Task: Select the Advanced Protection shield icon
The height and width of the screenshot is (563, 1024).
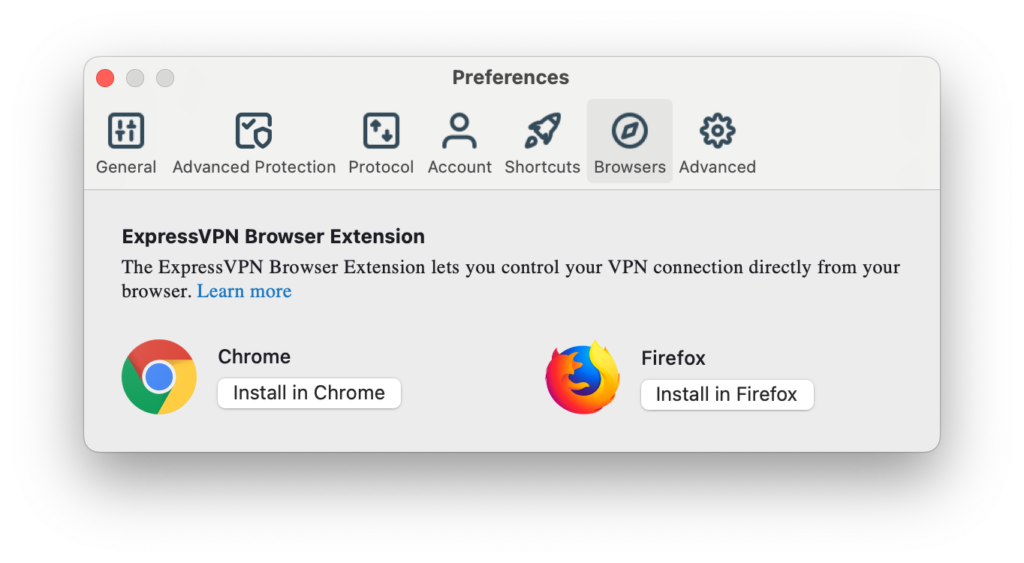Action: [254, 131]
